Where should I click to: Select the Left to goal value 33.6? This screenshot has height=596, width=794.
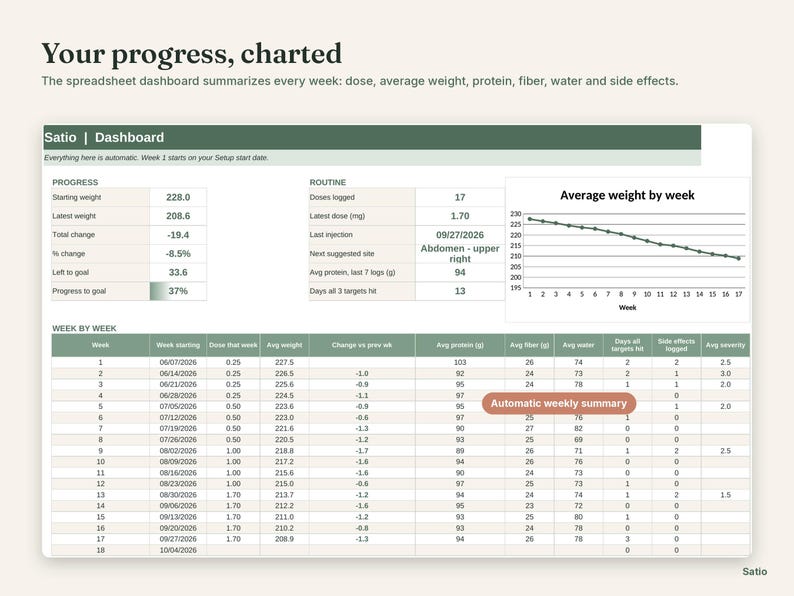[178, 272]
